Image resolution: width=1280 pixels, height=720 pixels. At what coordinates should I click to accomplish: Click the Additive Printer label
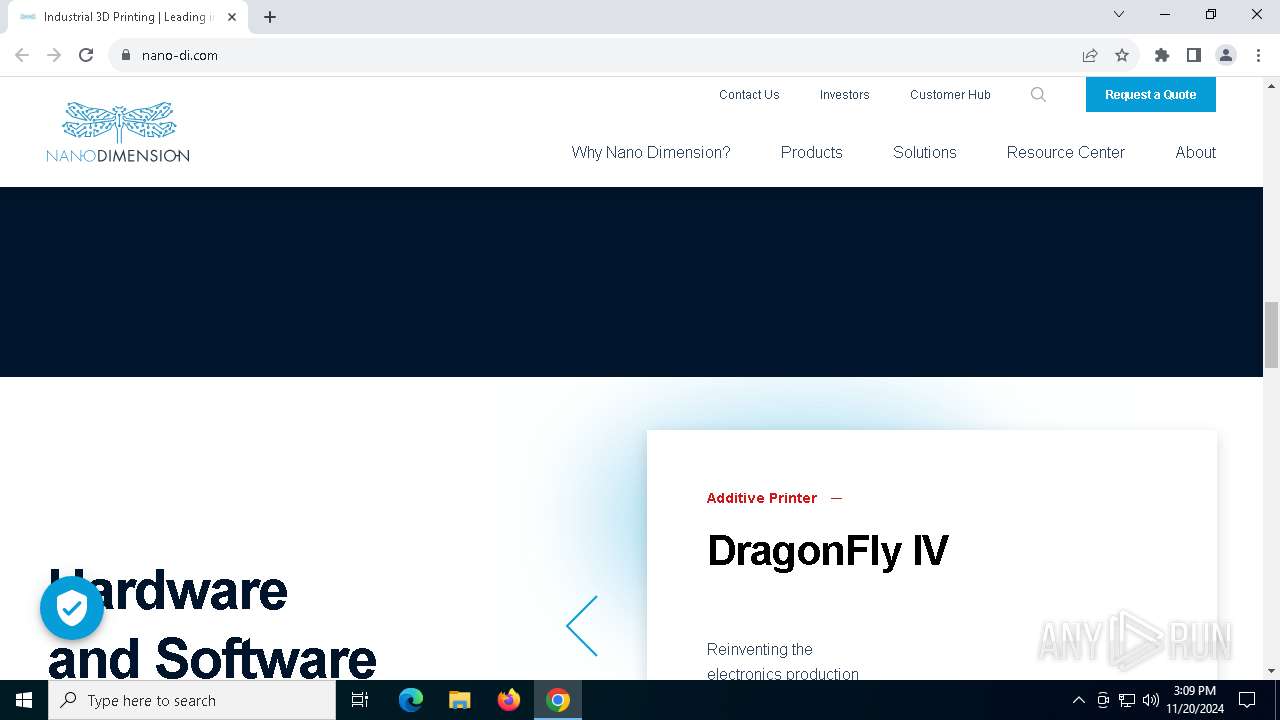pos(762,498)
